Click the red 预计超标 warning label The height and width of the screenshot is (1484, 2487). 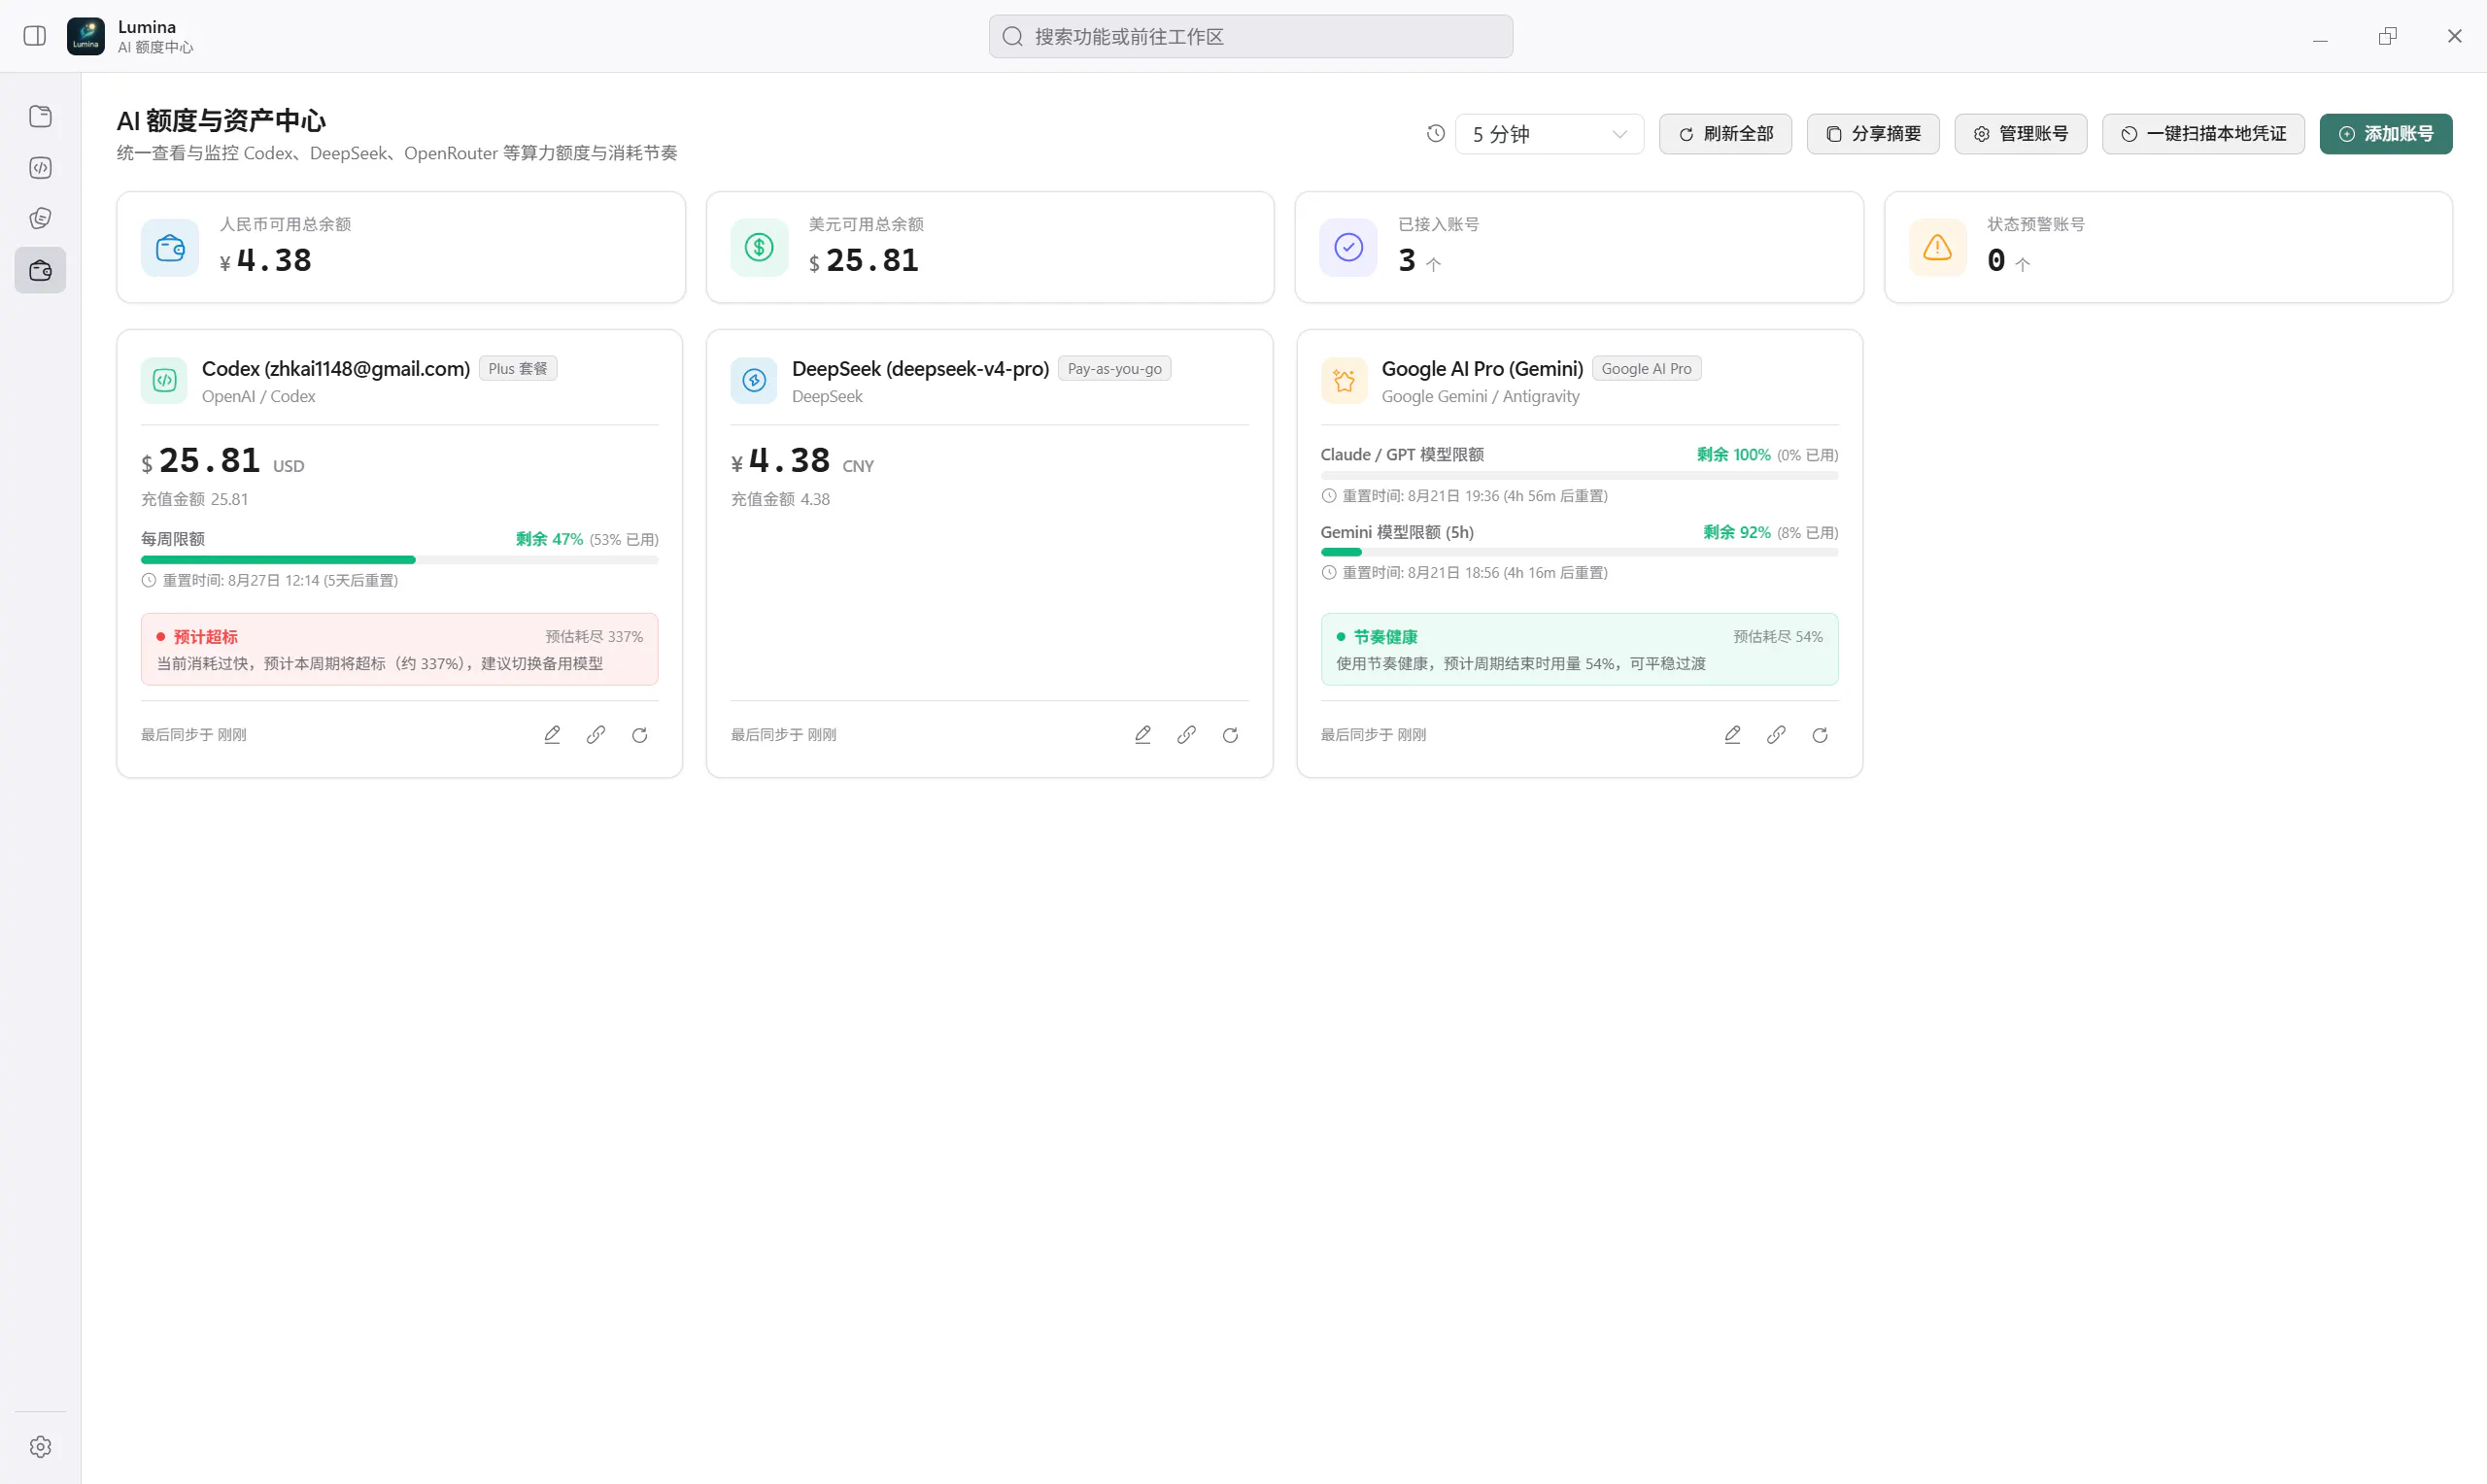(x=205, y=637)
